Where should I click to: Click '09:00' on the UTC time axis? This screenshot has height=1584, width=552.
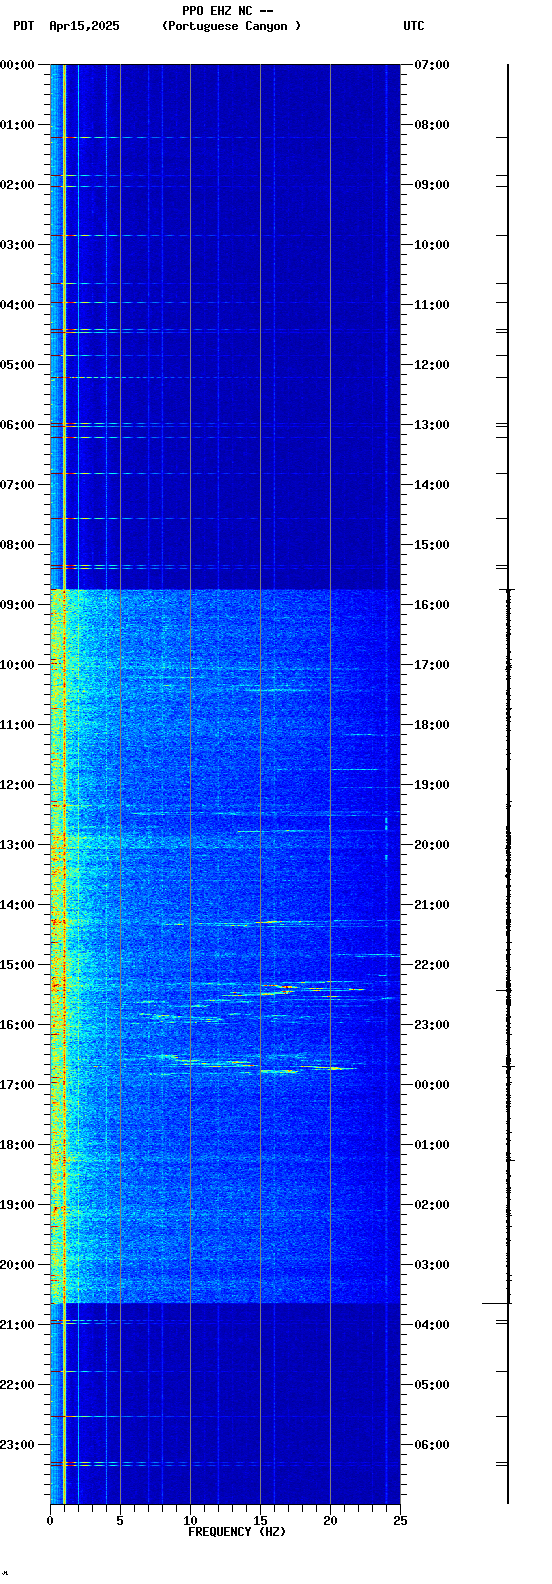431,185
